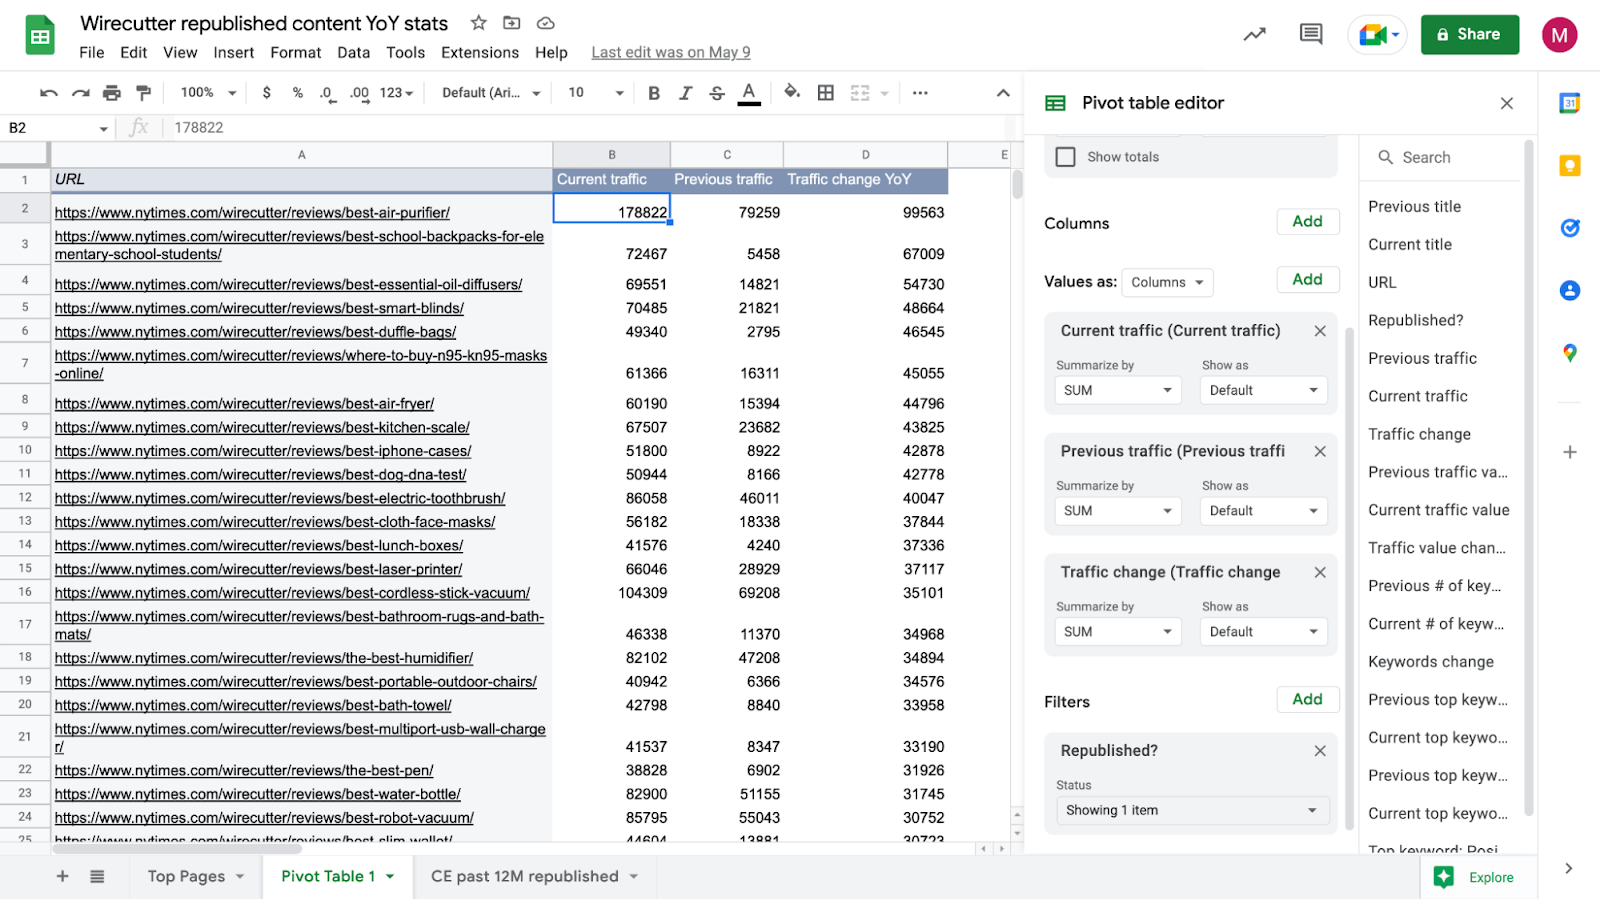Image resolution: width=1600 pixels, height=900 pixels.
Task: Enable the Show totals checkbox
Action: coord(1066,157)
